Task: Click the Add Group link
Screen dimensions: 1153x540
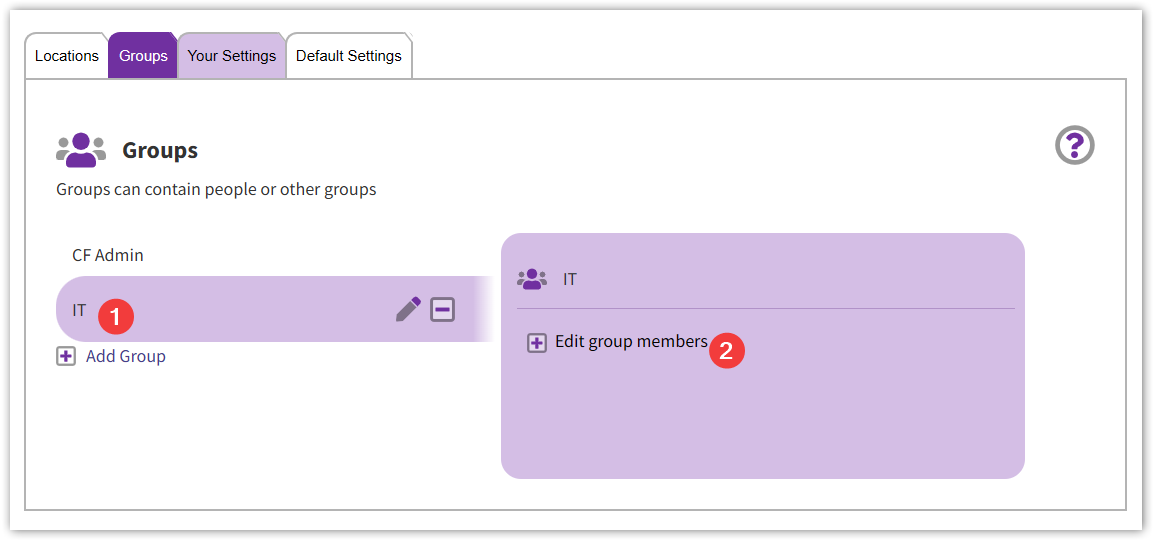Action: click(x=126, y=356)
